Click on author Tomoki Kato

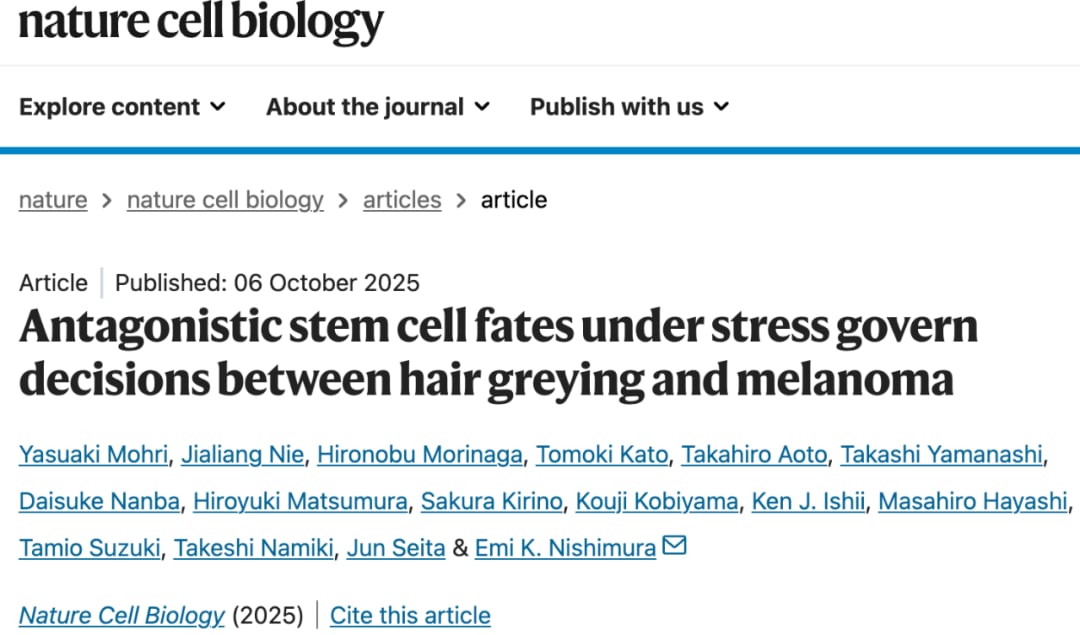tap(602, 455)
